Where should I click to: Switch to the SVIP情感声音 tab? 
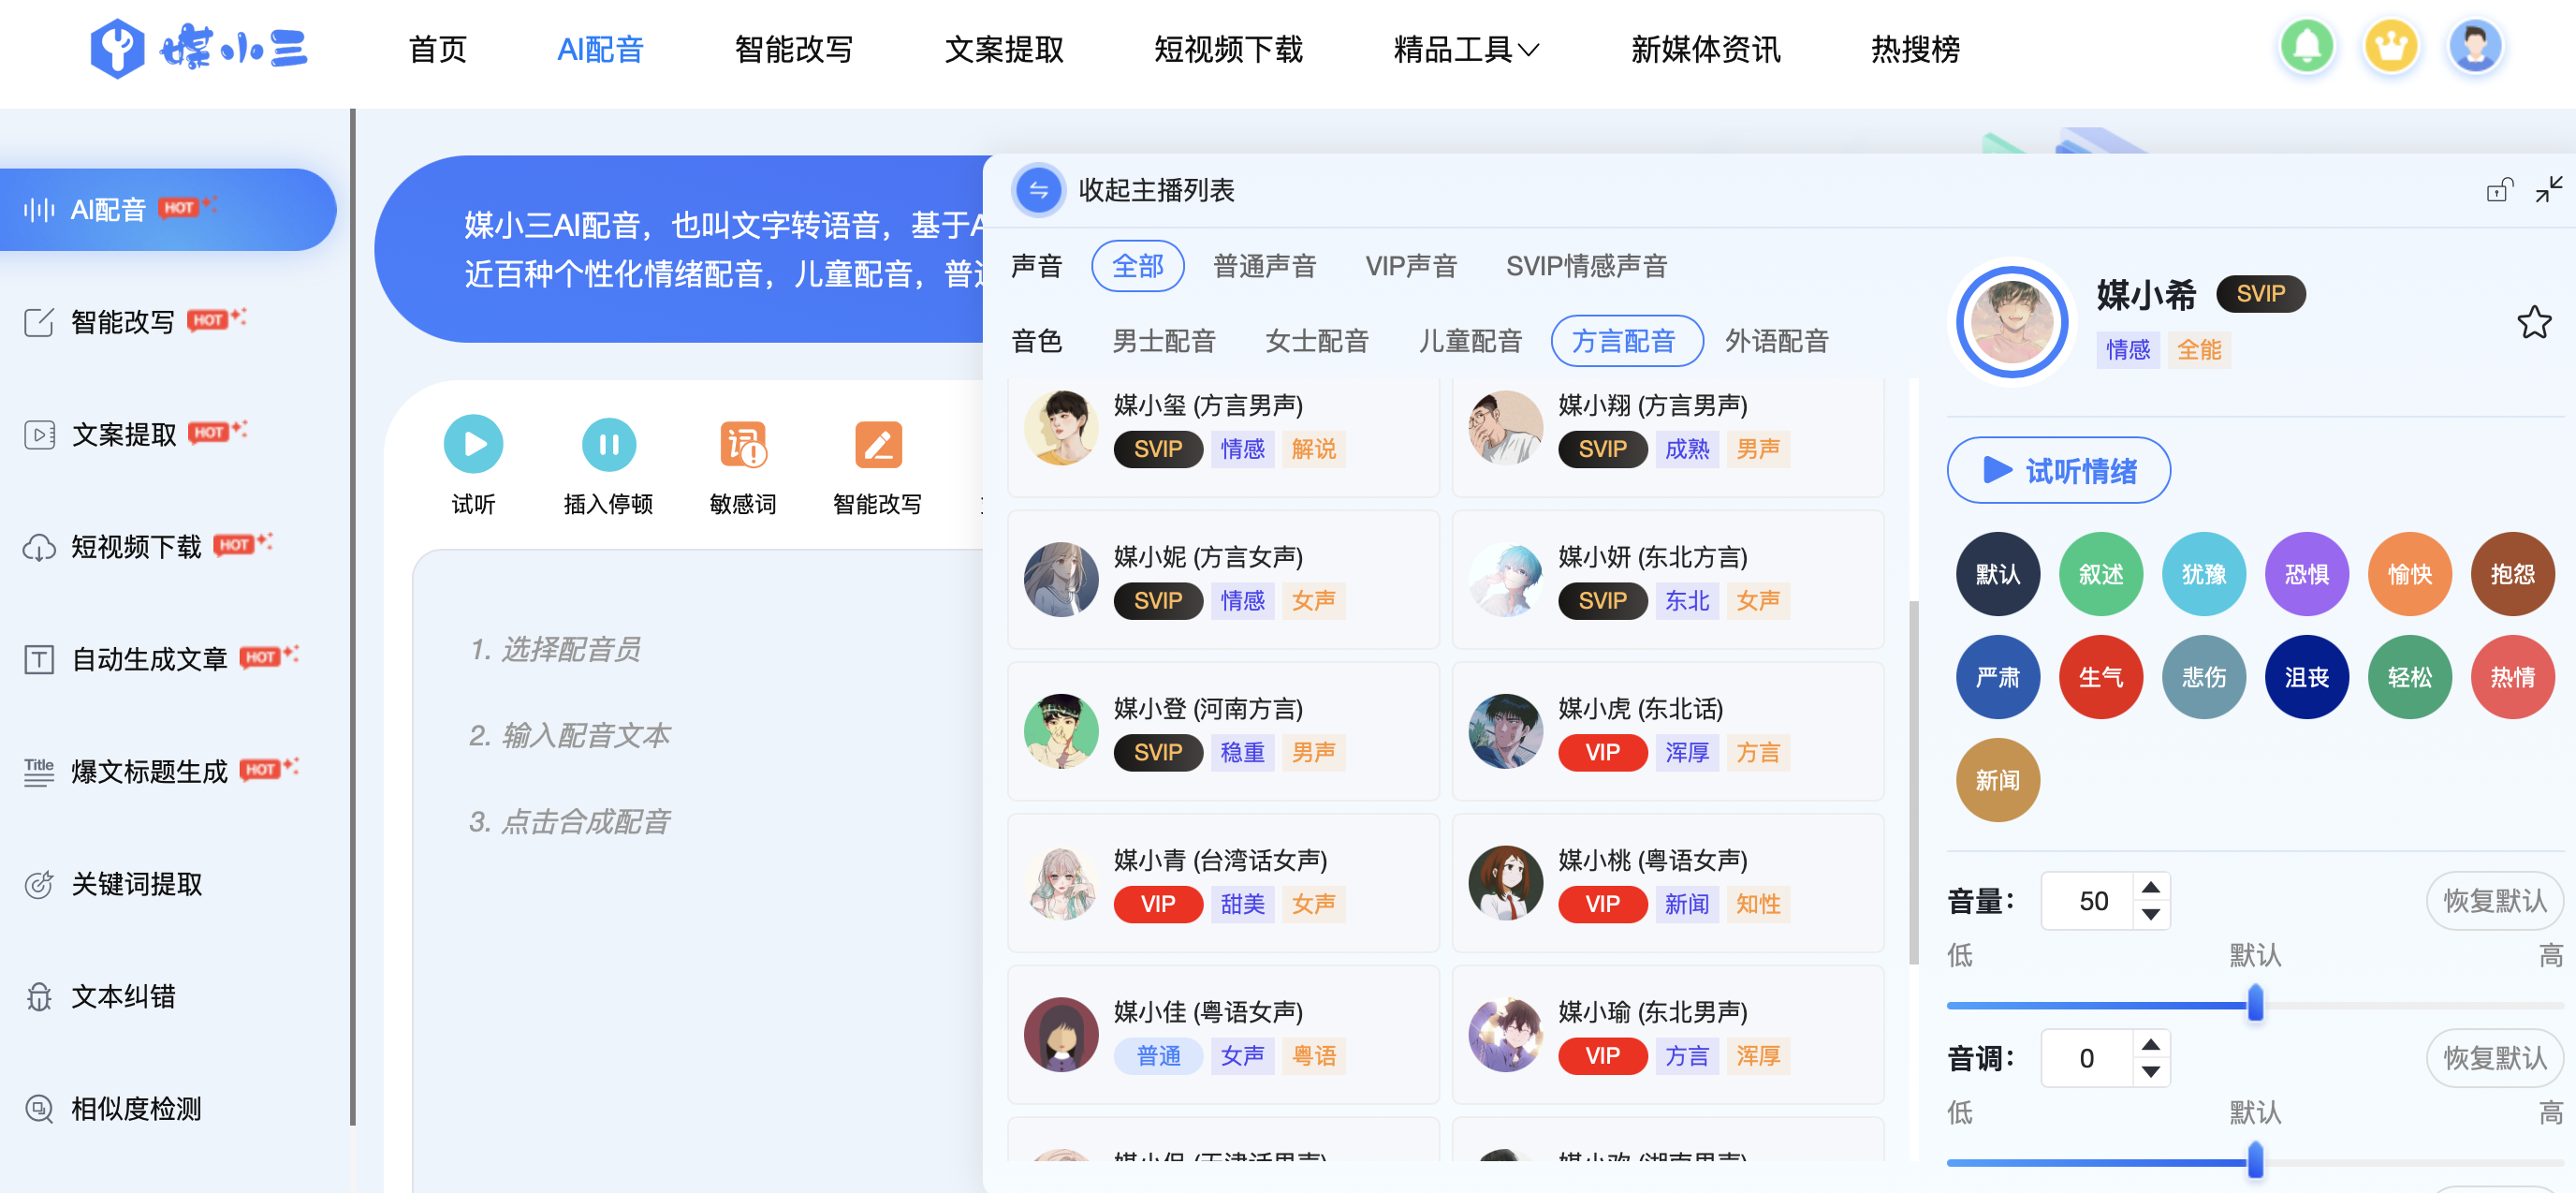pos(1586,266)
